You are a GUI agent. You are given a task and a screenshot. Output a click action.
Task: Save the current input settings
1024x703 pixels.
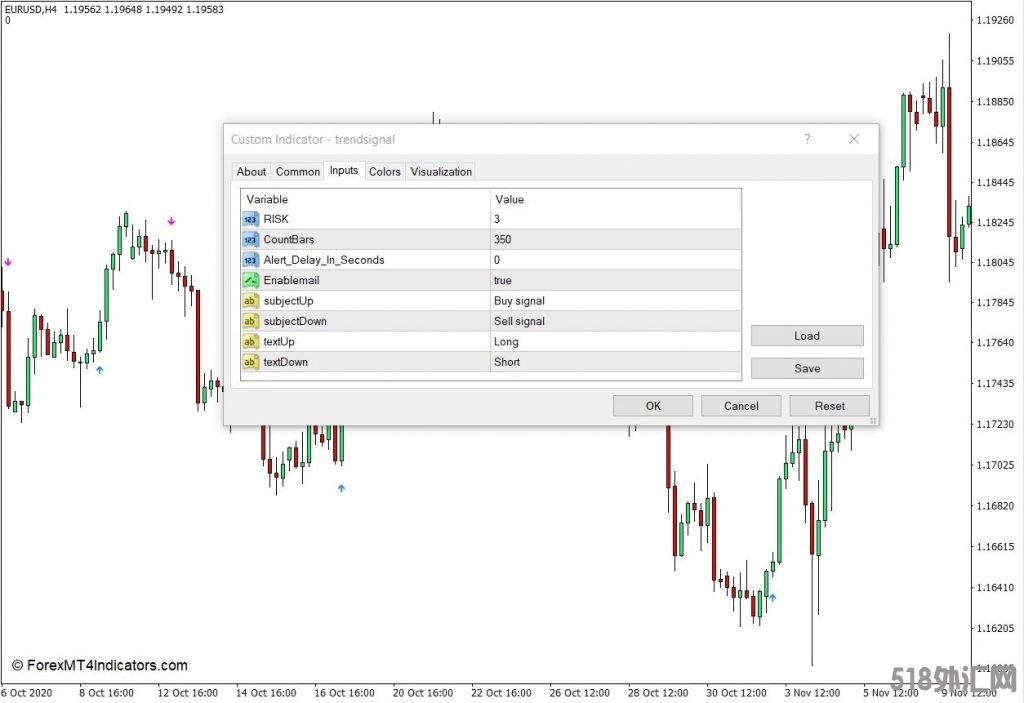click(806, 368)
